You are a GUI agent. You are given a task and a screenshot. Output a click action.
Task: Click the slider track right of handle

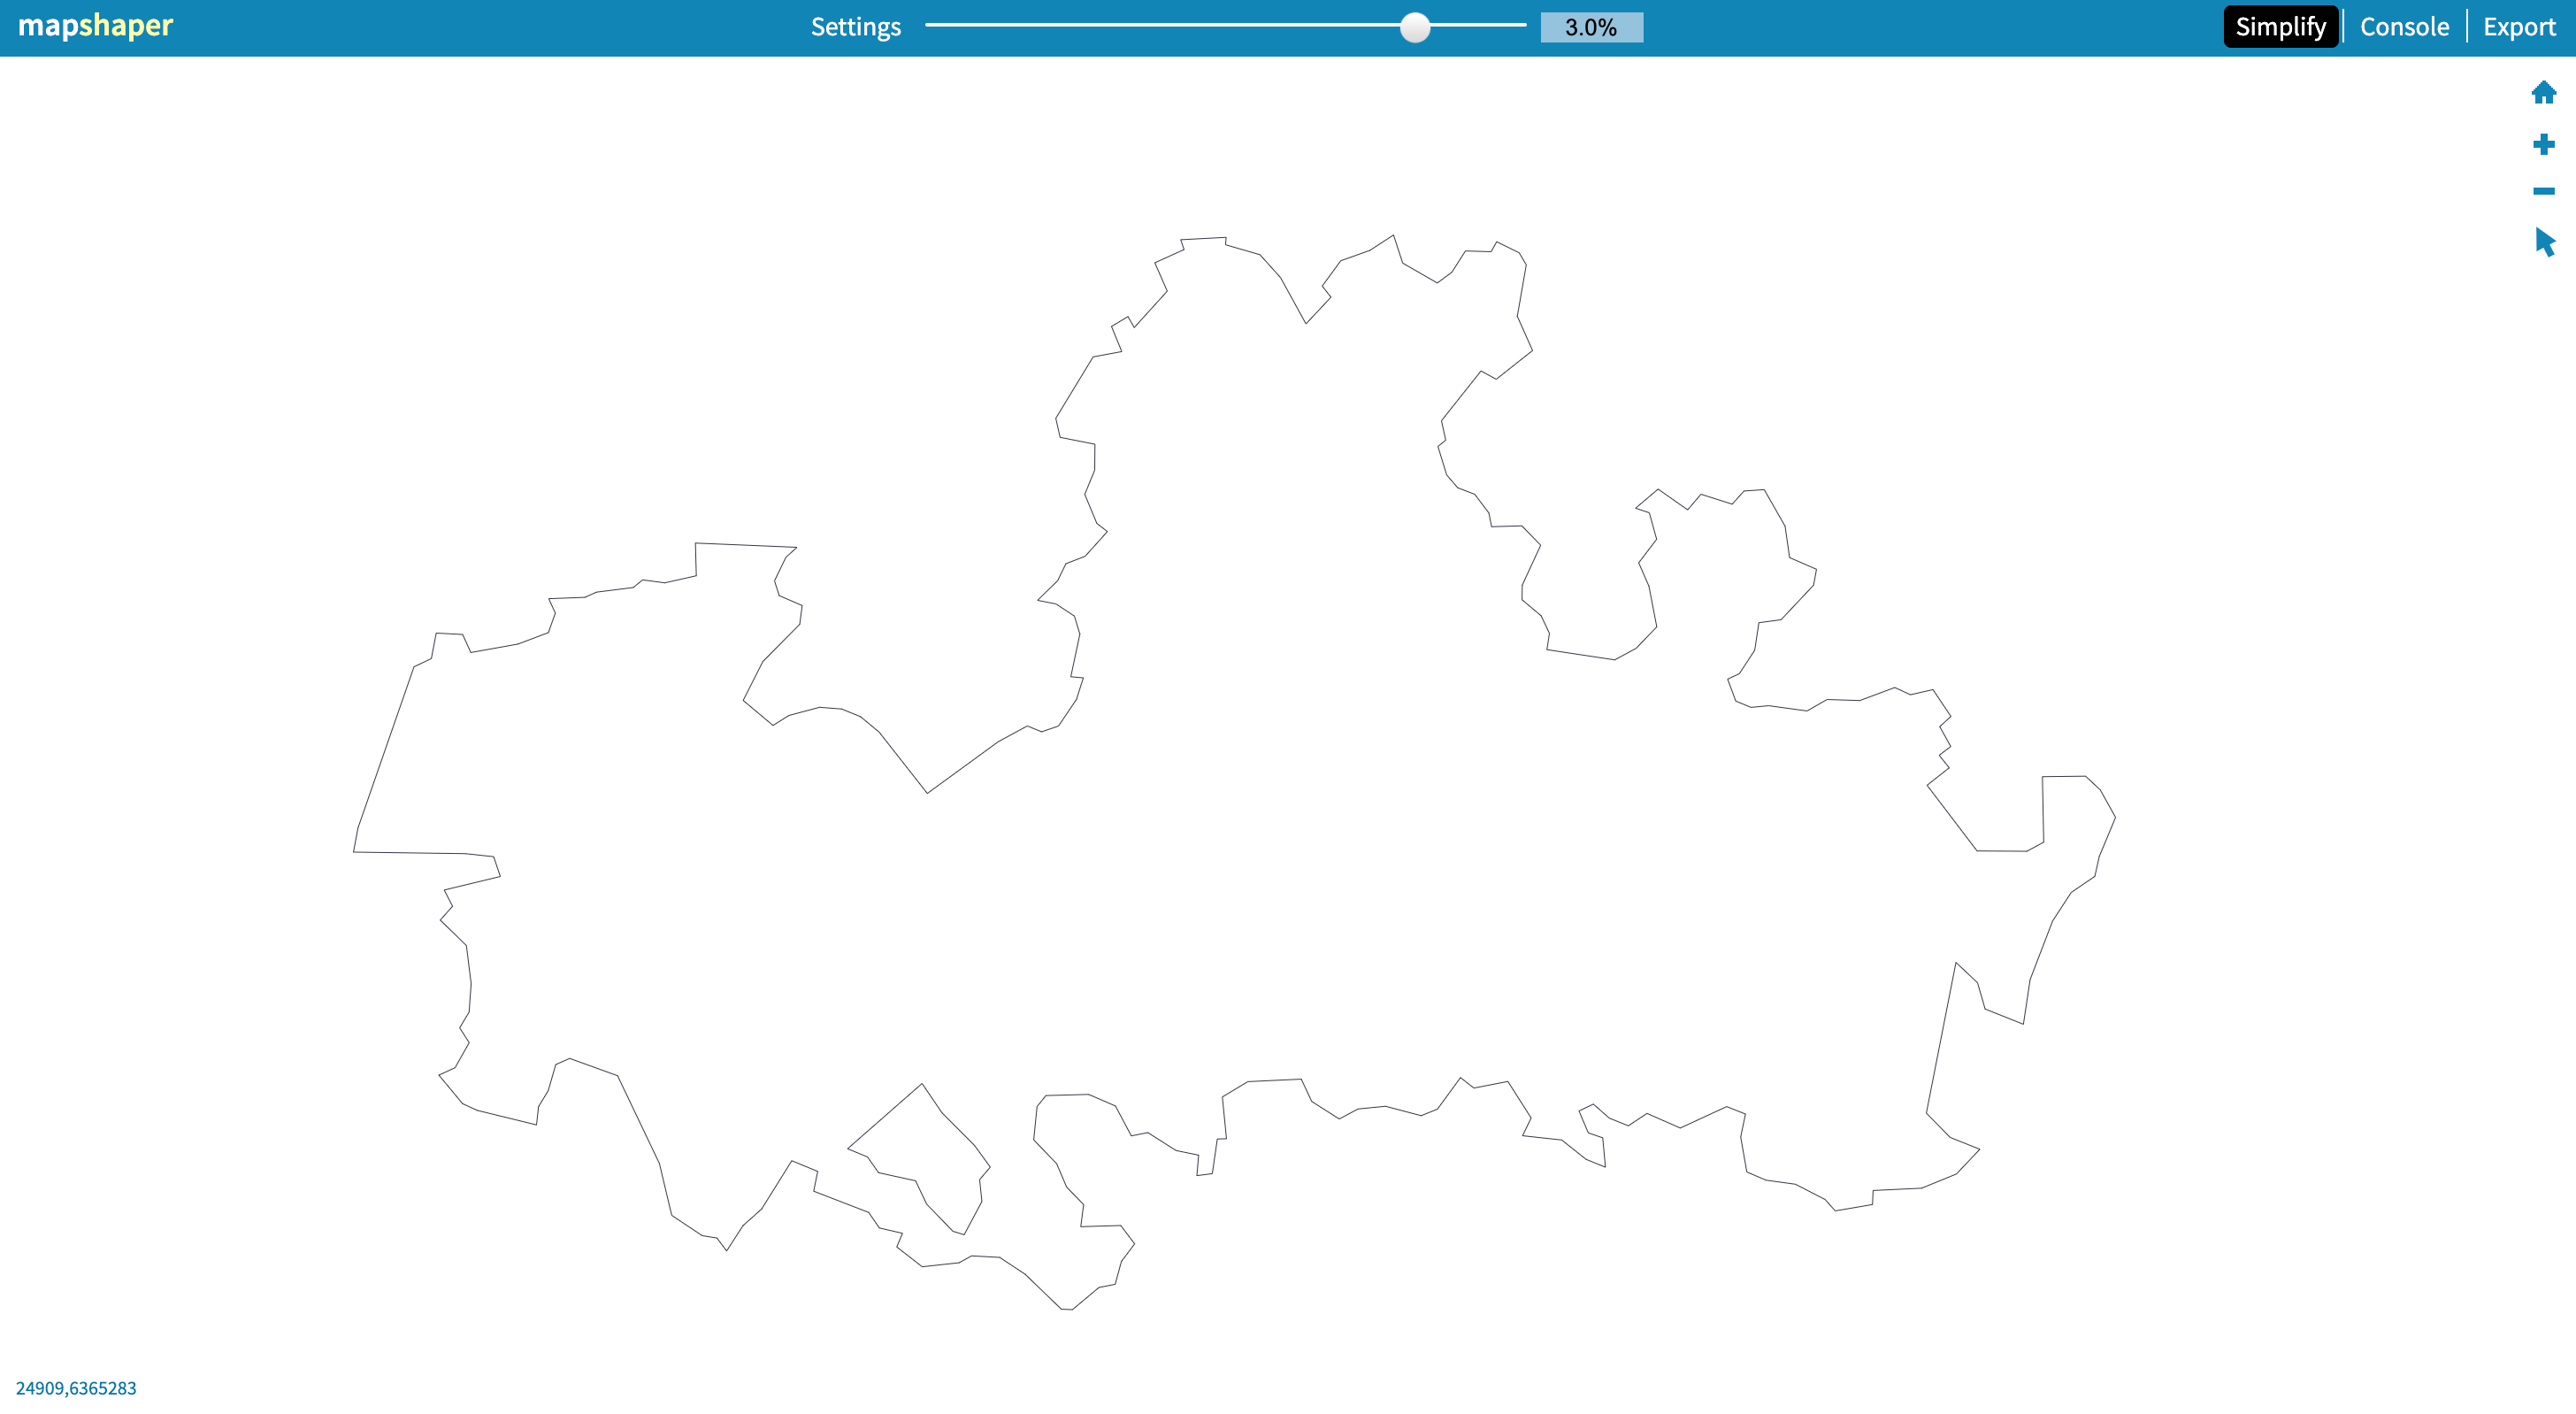click(x=1480, y=25)
